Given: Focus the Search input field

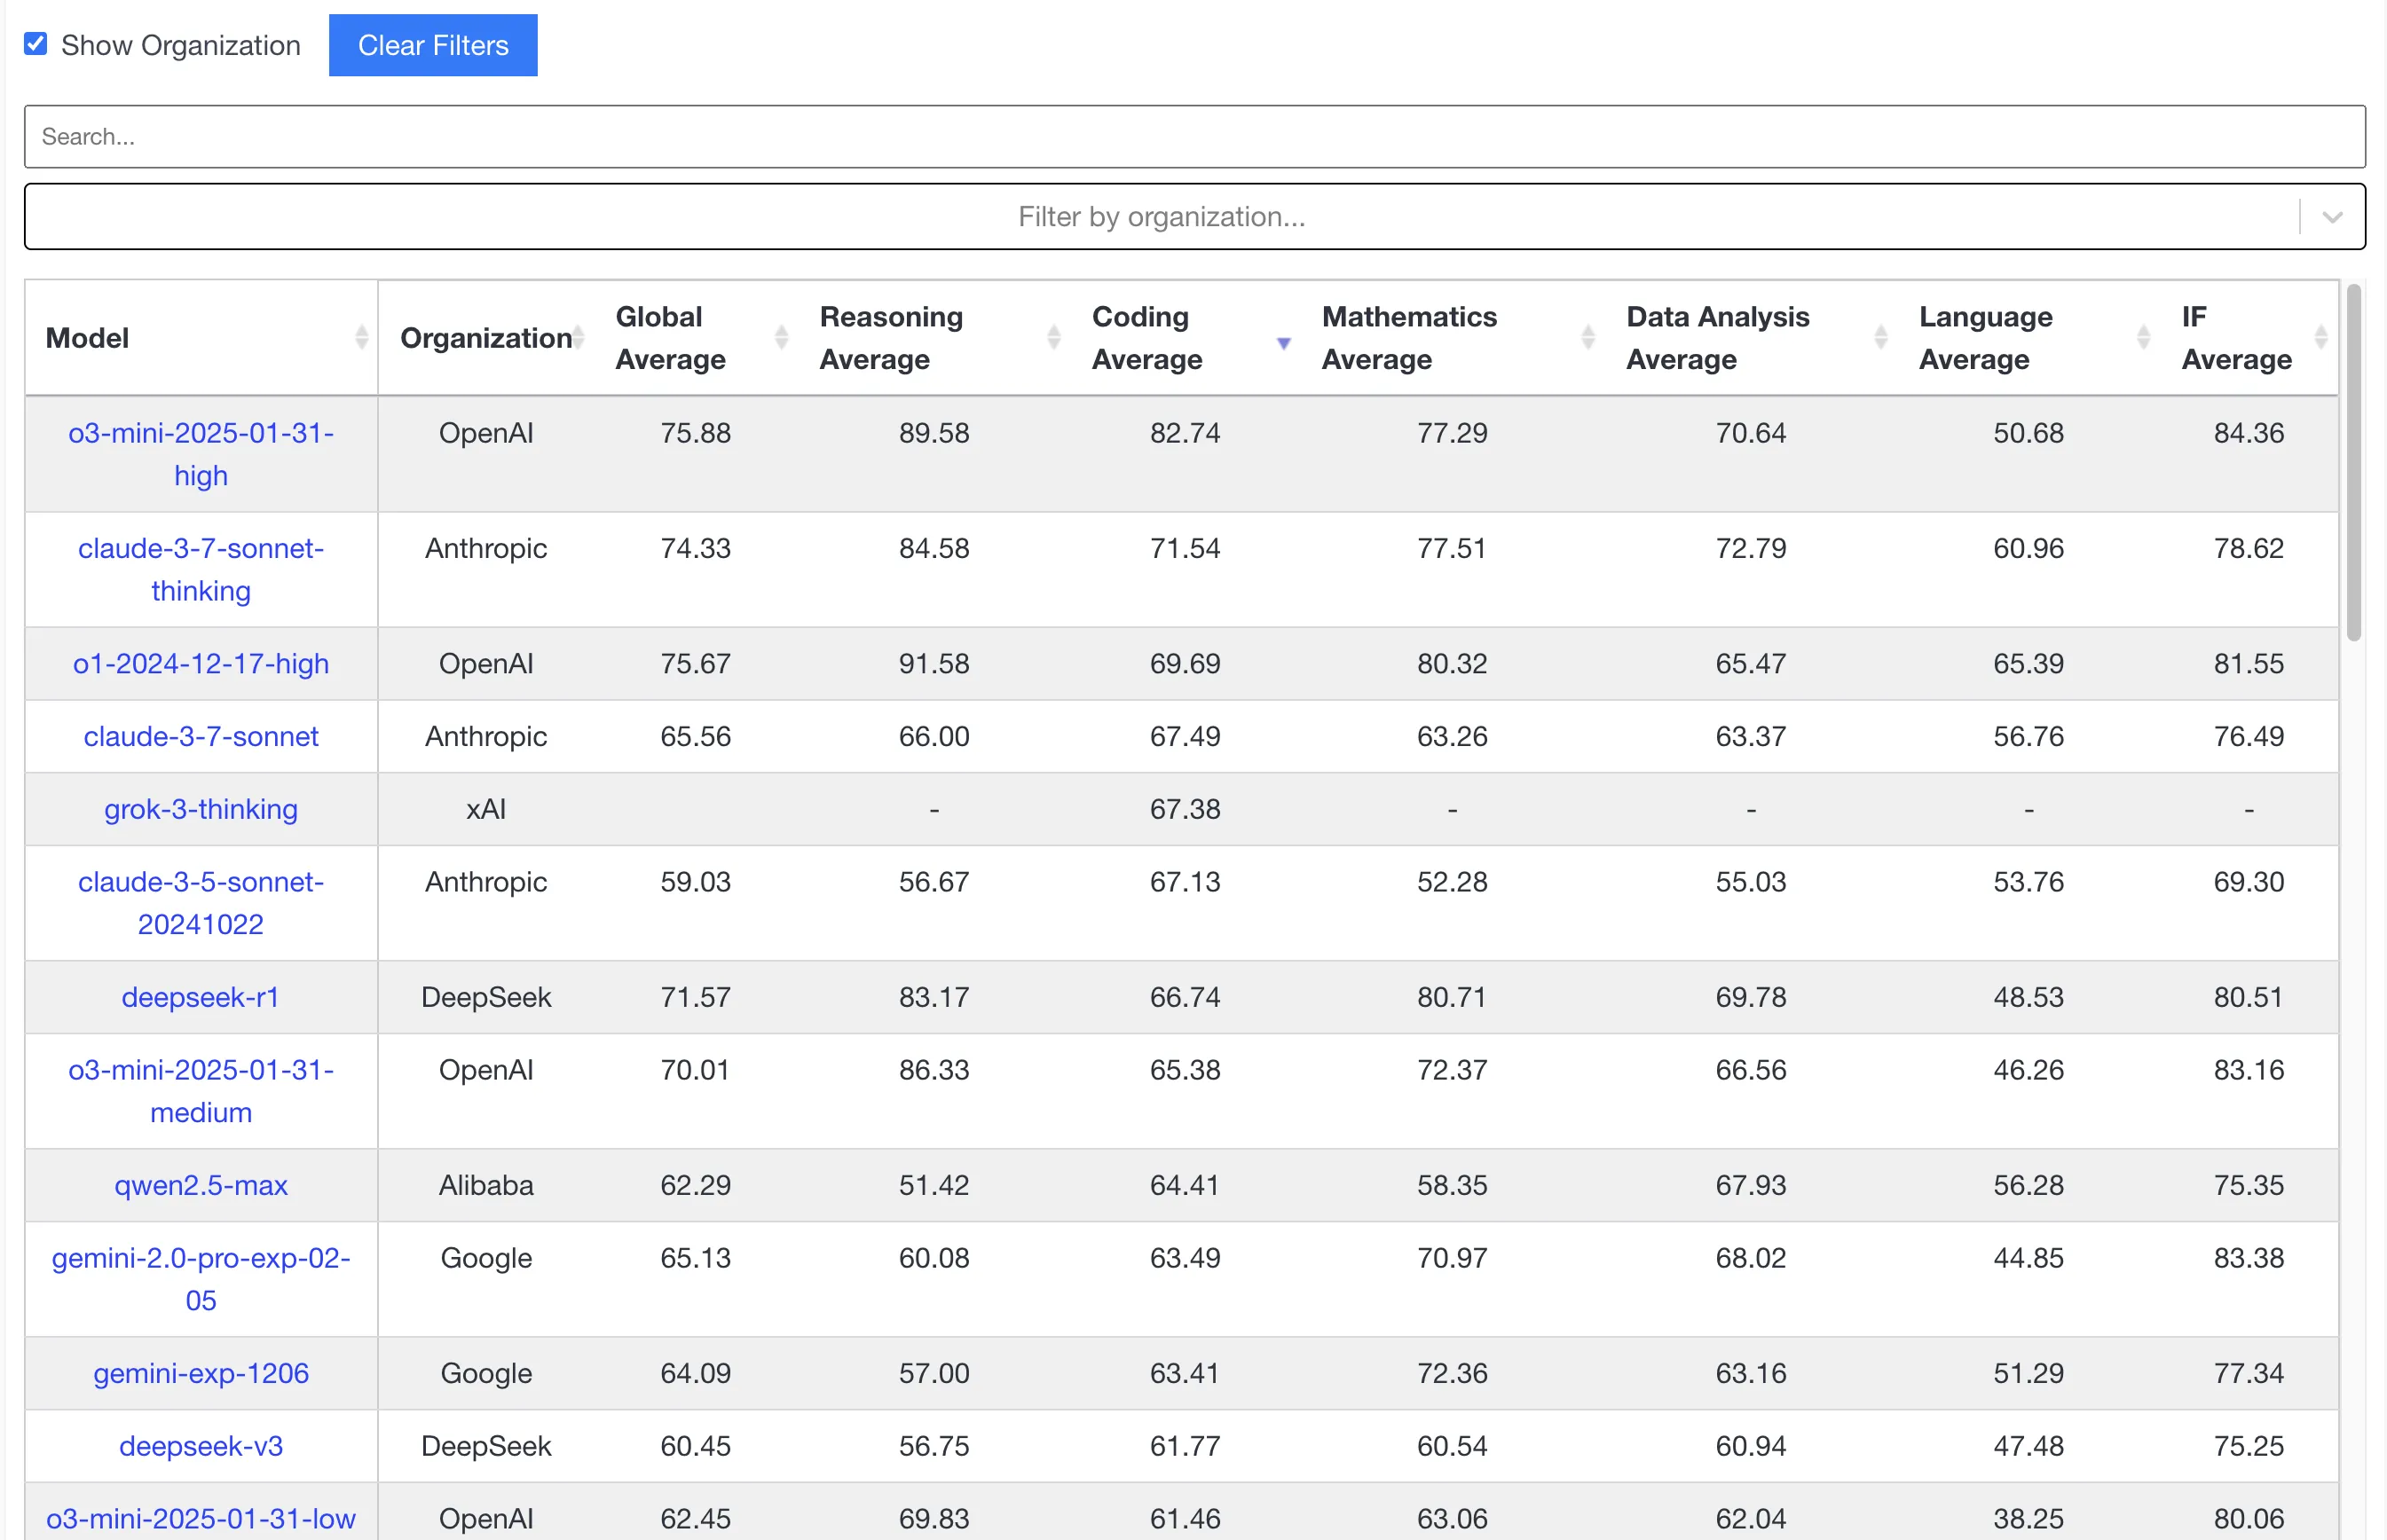Looking at the screenshot, I should pos(1194,136).
